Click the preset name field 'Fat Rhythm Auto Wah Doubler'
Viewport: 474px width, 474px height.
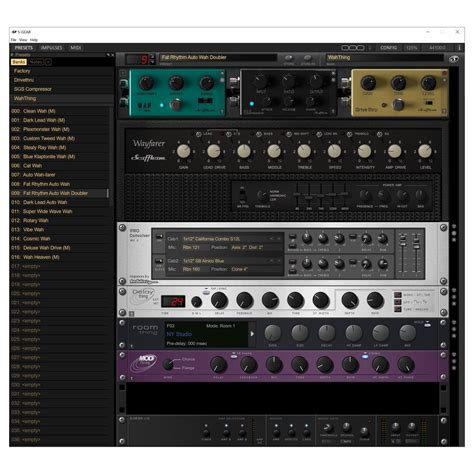point(218,58)
